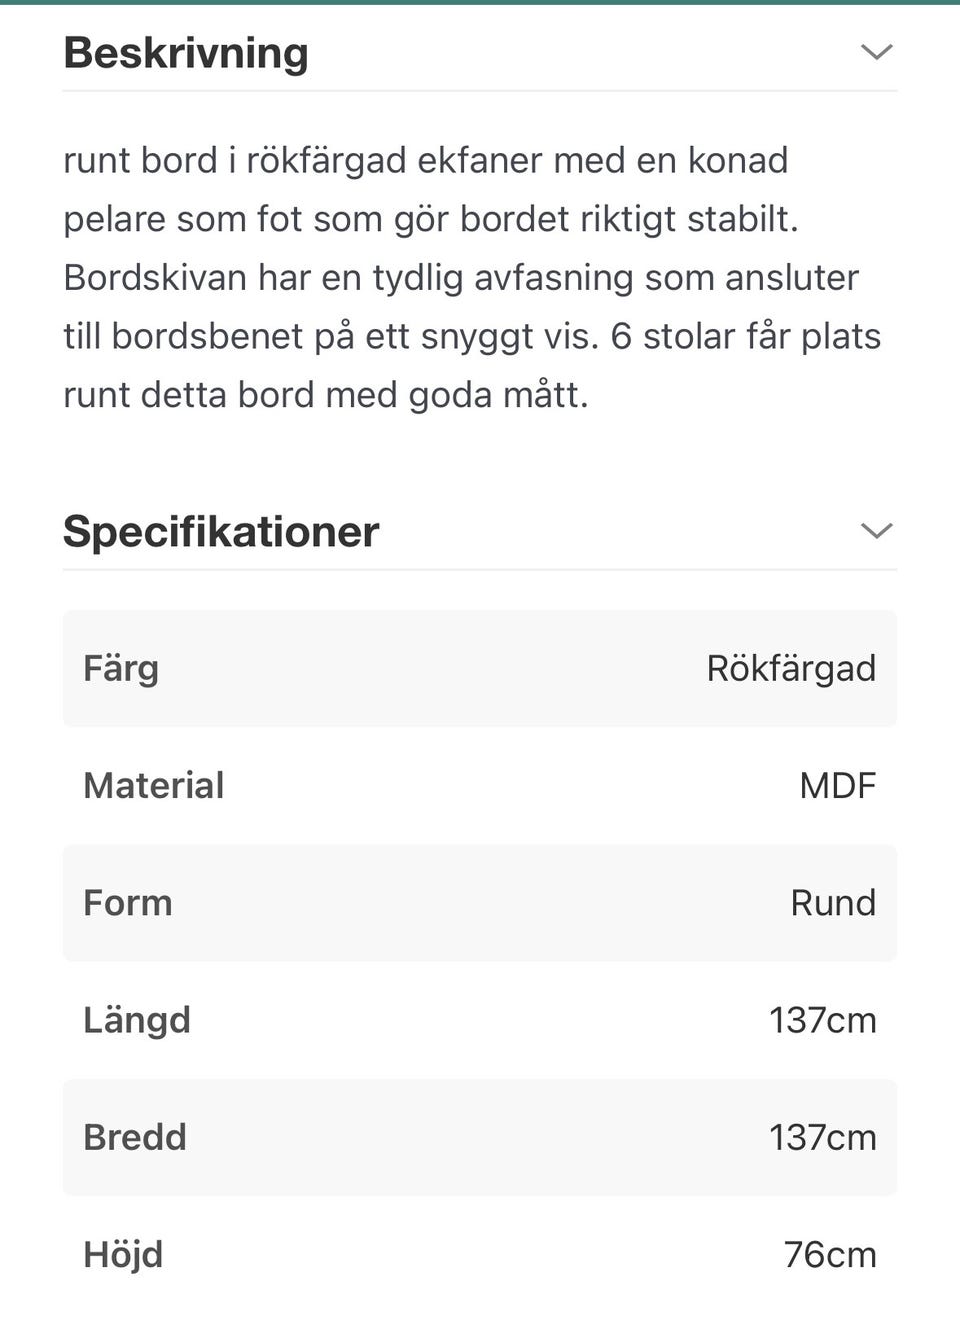Screen dimensions: 960x1329
Task: Click the 137cm value beside Bredd
Action: (x=822, y=1137)
